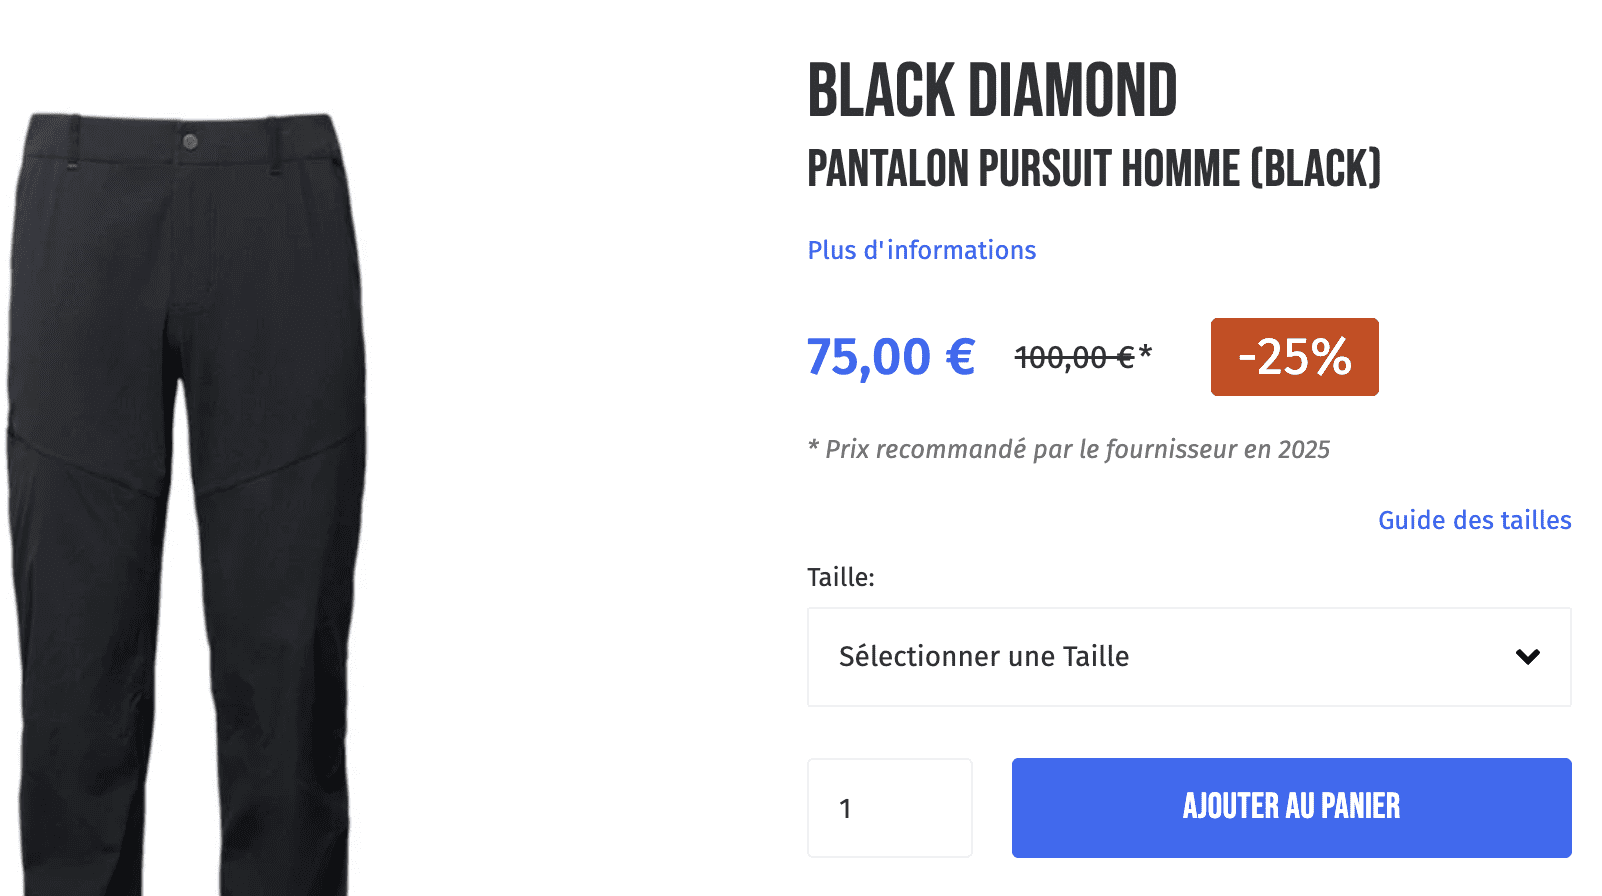Open the size selection dropdown
This screenshot has width=1602, height=896.
point(1190,657)
